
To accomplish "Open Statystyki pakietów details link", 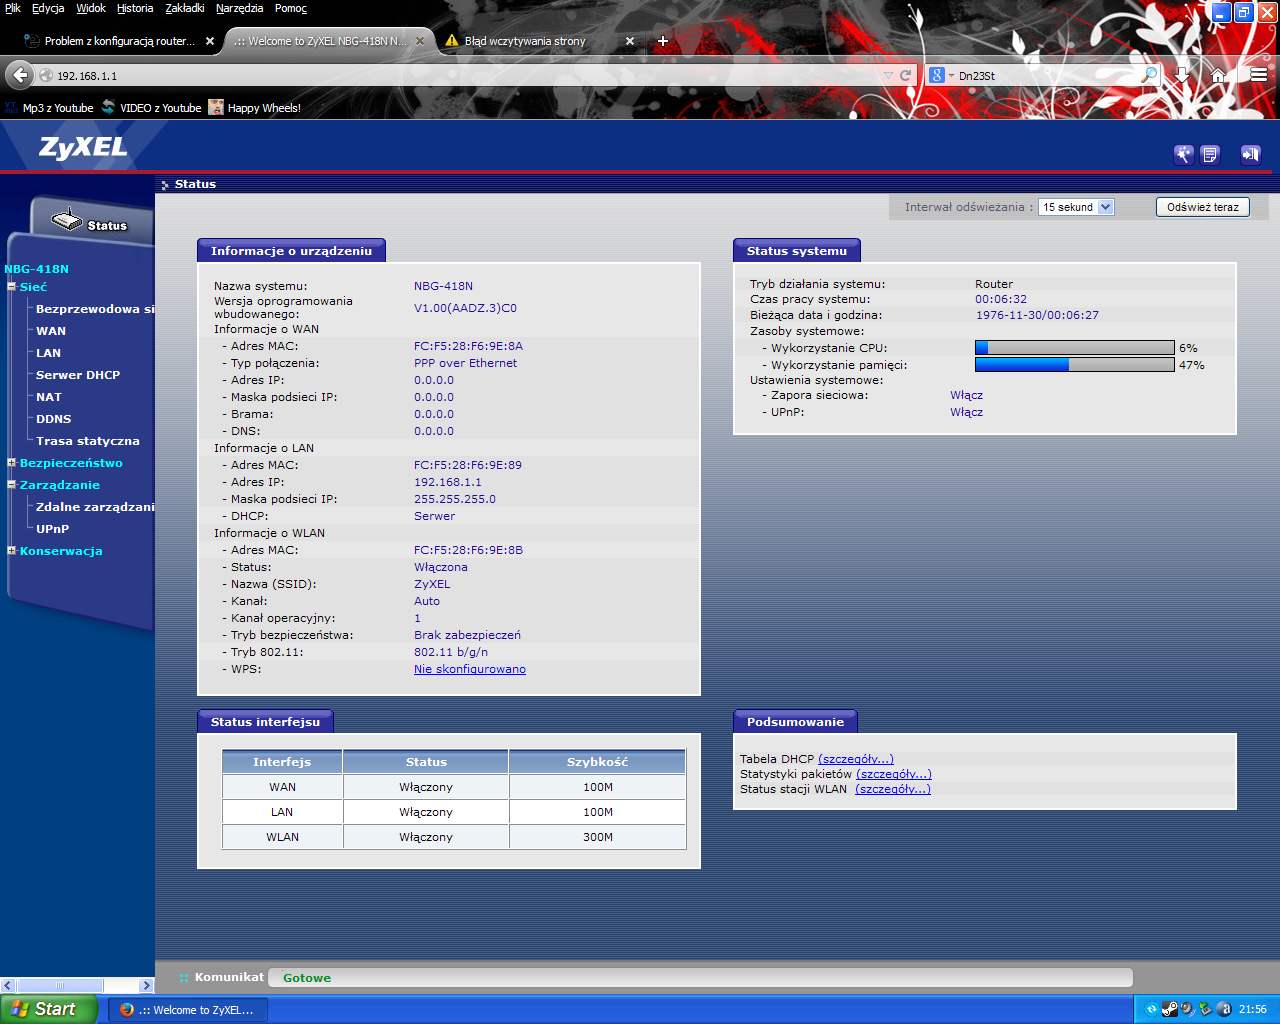I will coord(894,774).
